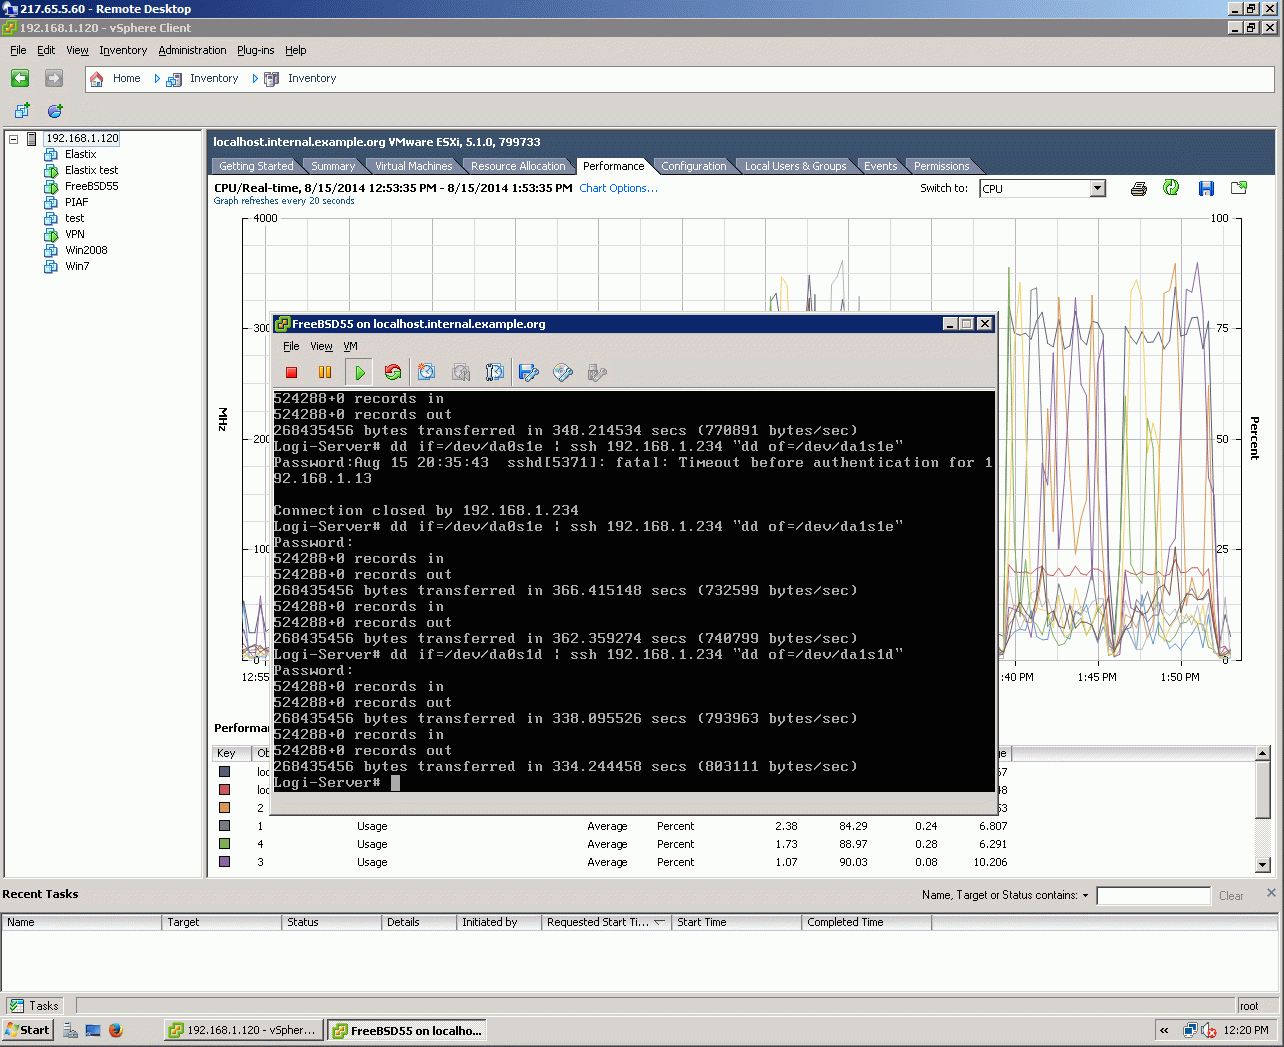
Task: Select the Win2008 virtual machine
Action: (86, 250)
